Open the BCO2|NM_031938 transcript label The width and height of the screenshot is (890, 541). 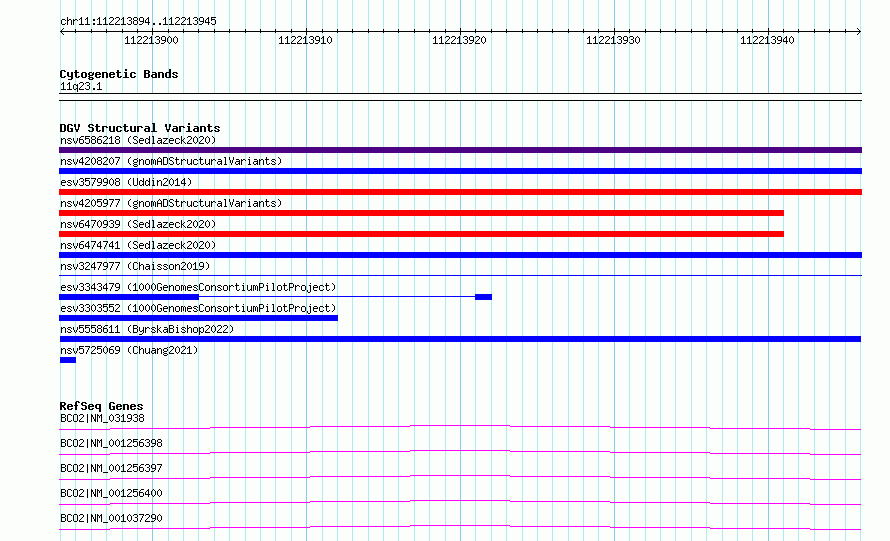[102, 418]
